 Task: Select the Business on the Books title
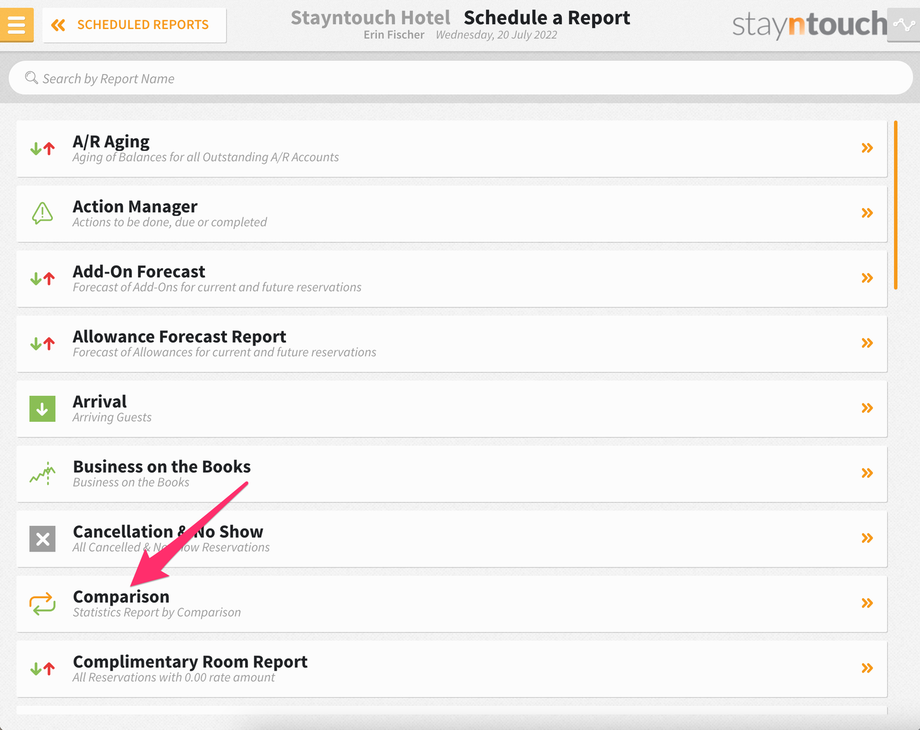point(162,467)
